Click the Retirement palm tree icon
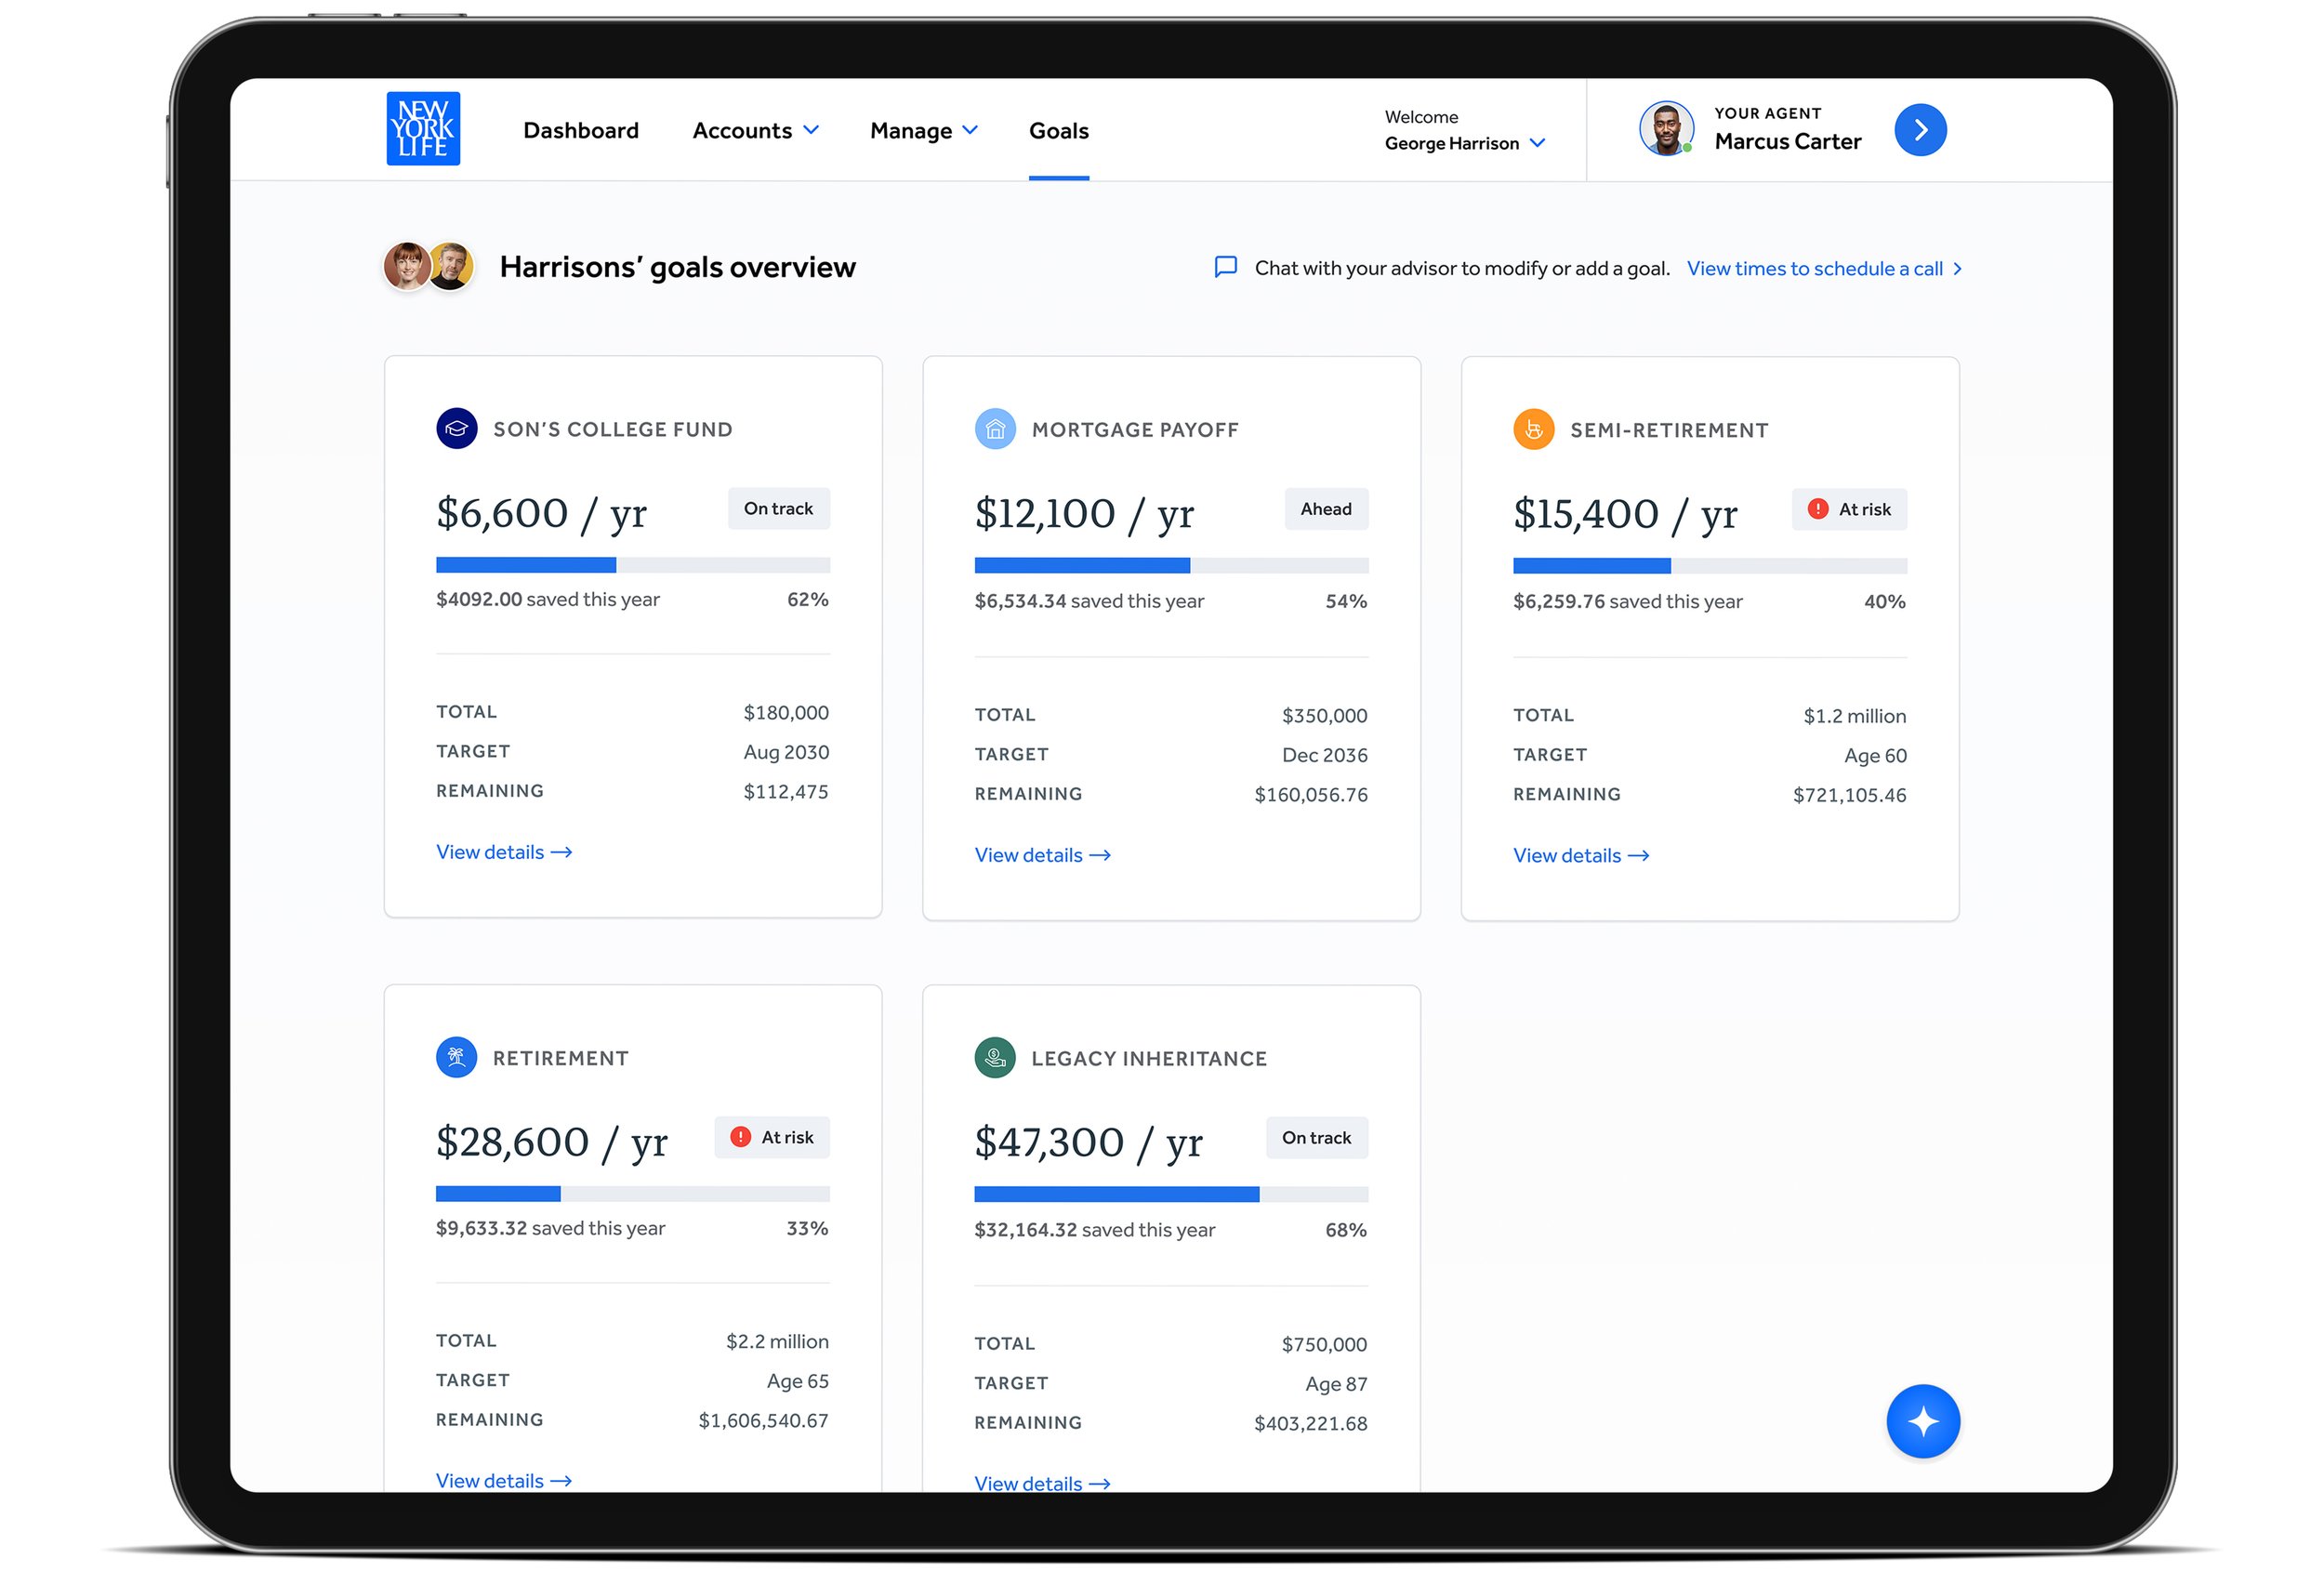The height and width of the screenshot is (1571, 2324). (x=456, y=1057)
